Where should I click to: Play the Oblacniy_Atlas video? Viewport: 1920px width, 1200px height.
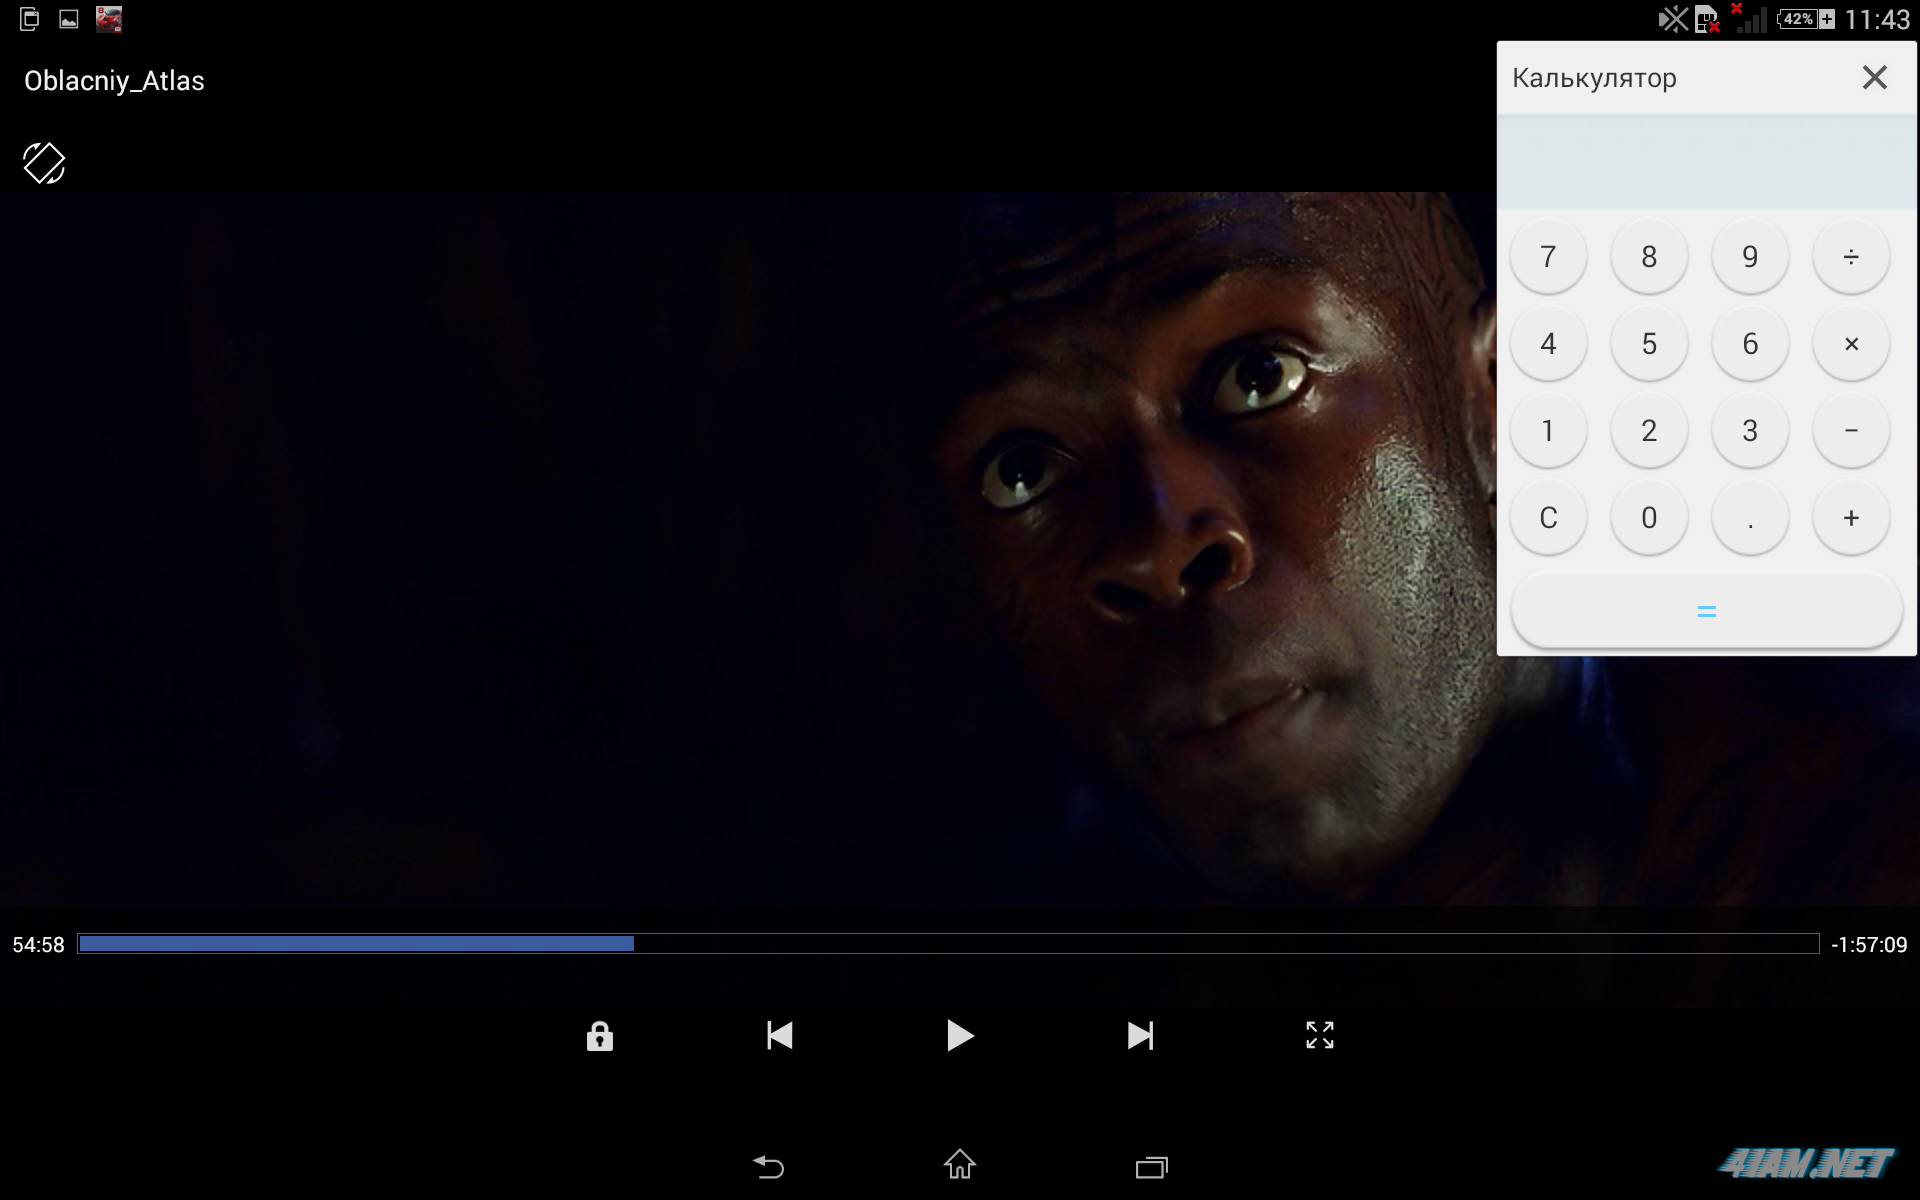[x=960, y=1035]
